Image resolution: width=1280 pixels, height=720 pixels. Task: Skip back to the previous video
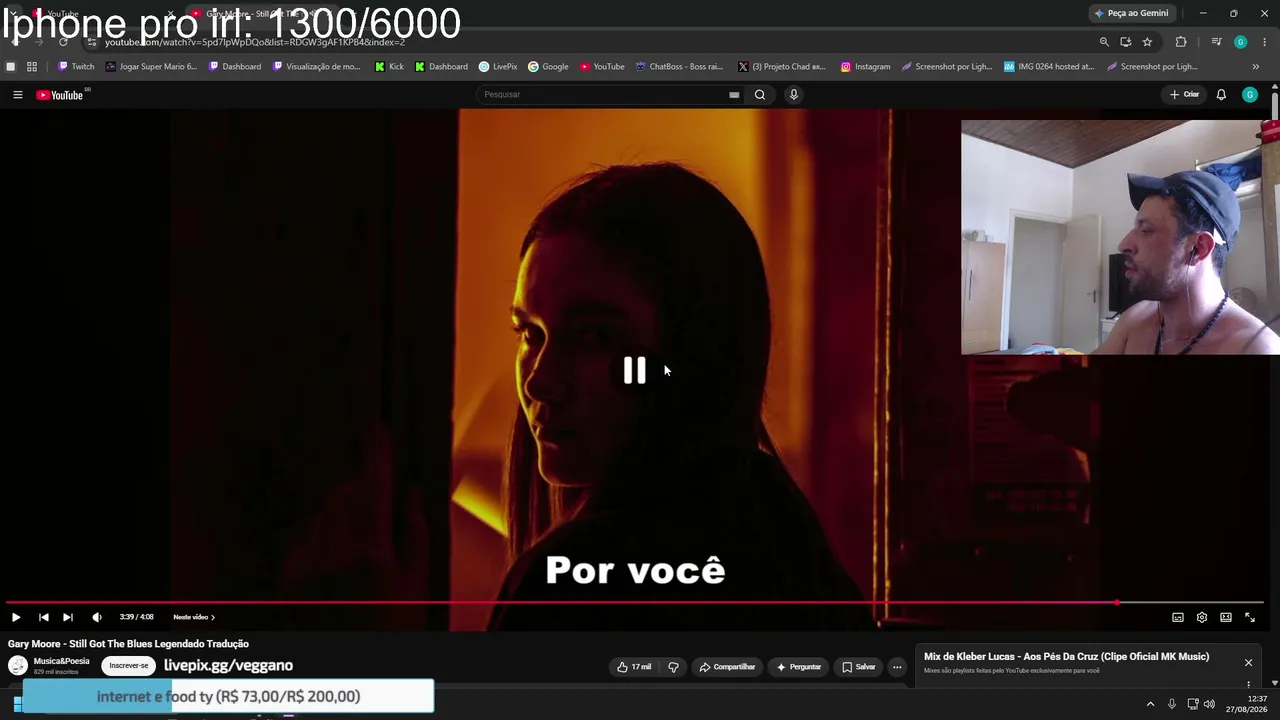coord(43,617)
